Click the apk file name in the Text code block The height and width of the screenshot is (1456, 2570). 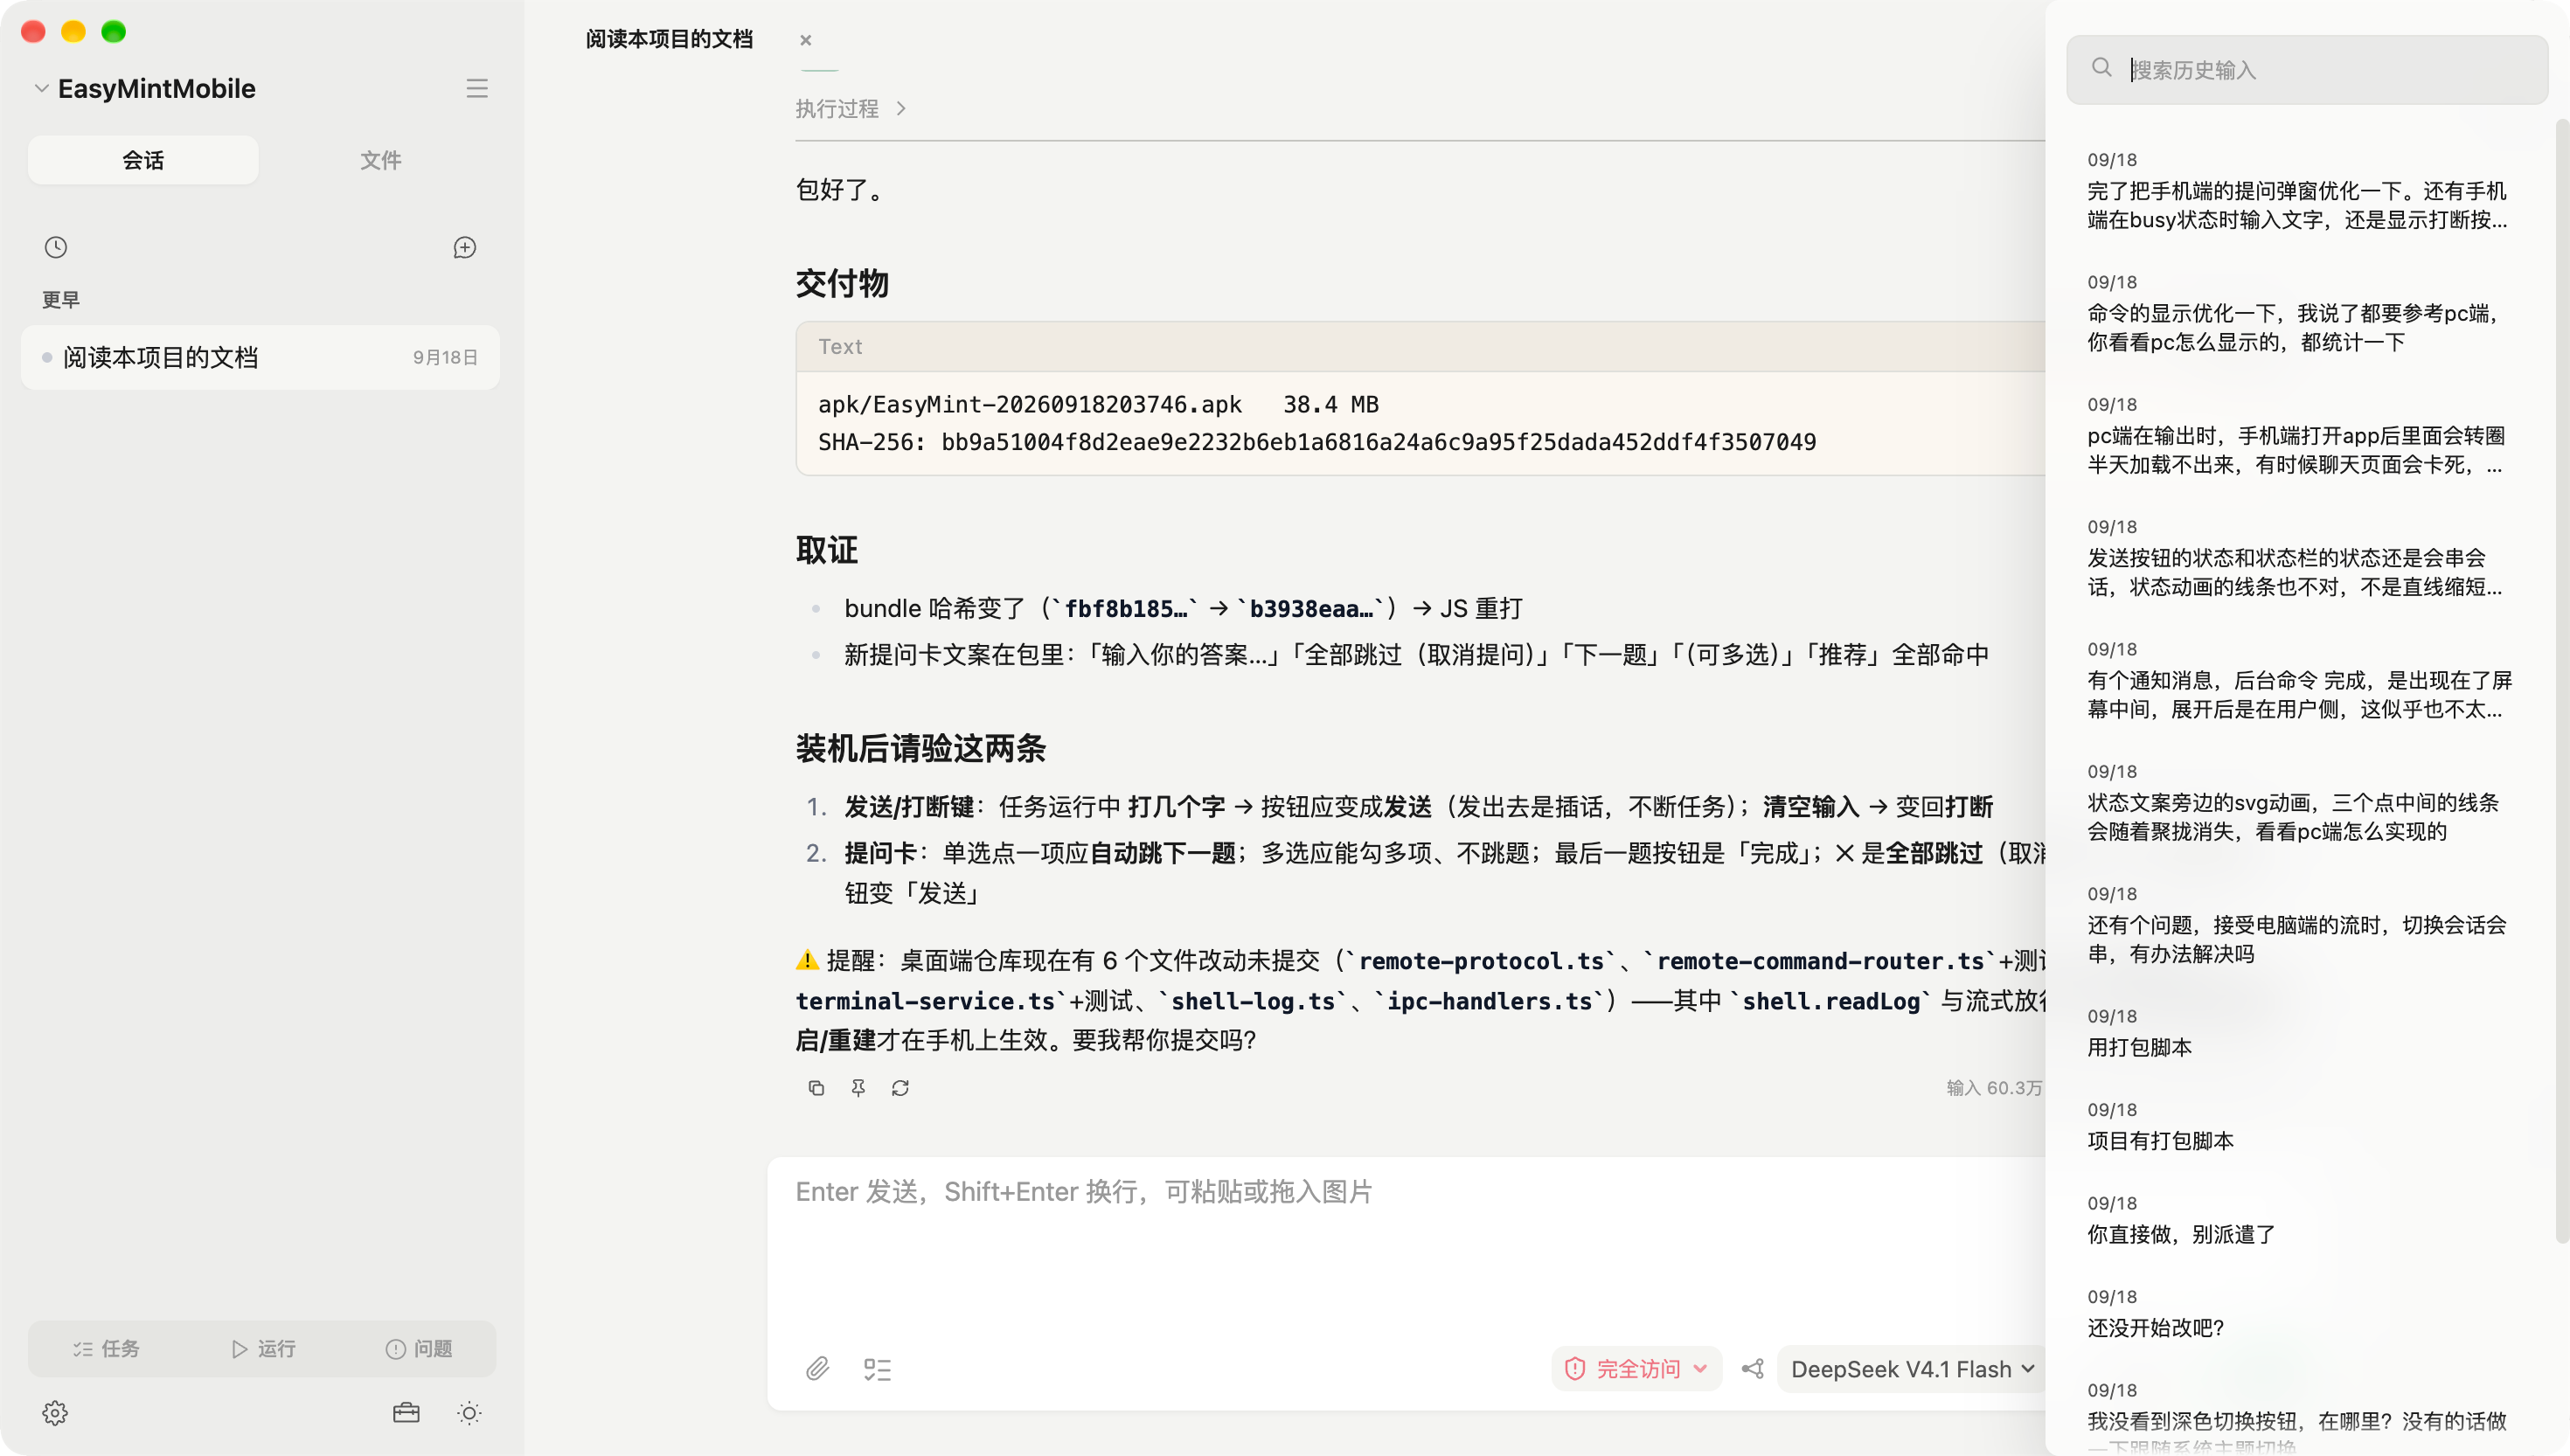(x=1029, y=404)
